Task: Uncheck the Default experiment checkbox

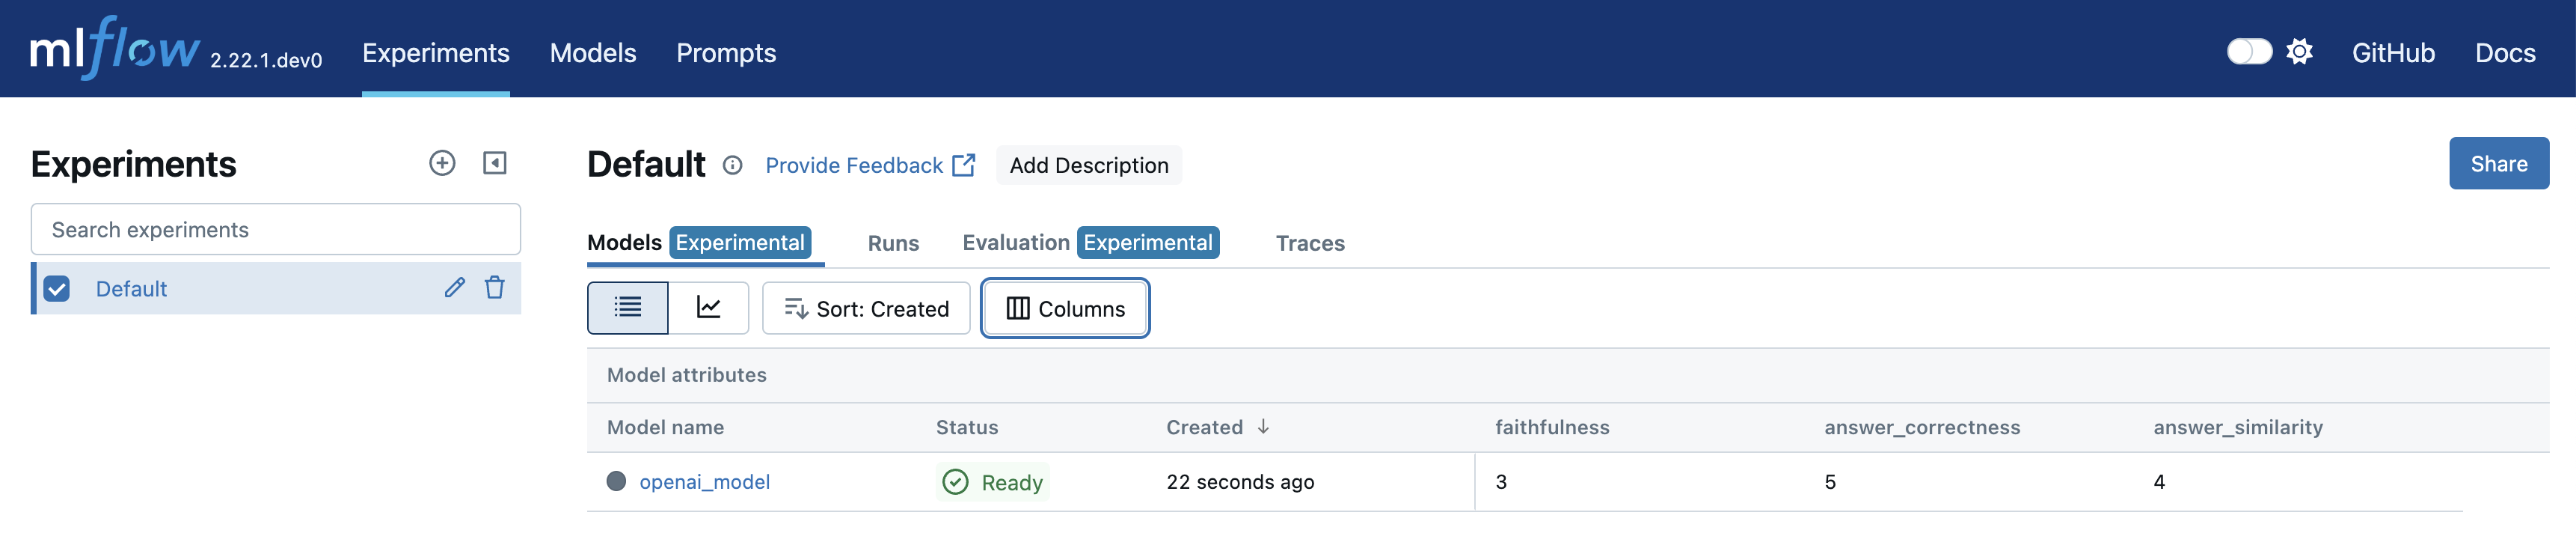Action: 57,289
